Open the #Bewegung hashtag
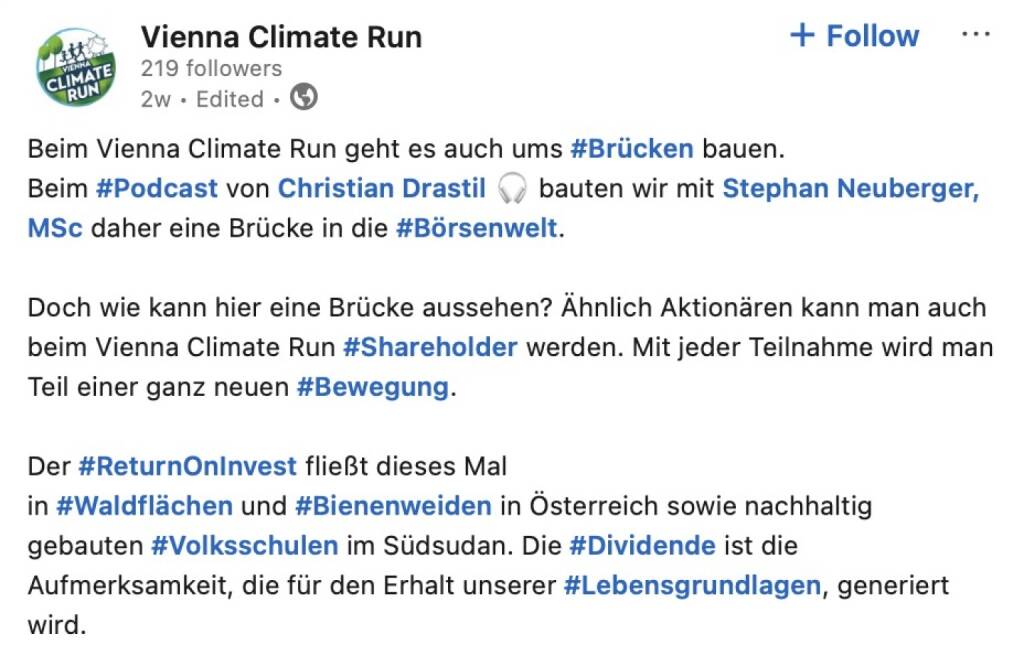1024x666 pixels. (x=373, y=387)
